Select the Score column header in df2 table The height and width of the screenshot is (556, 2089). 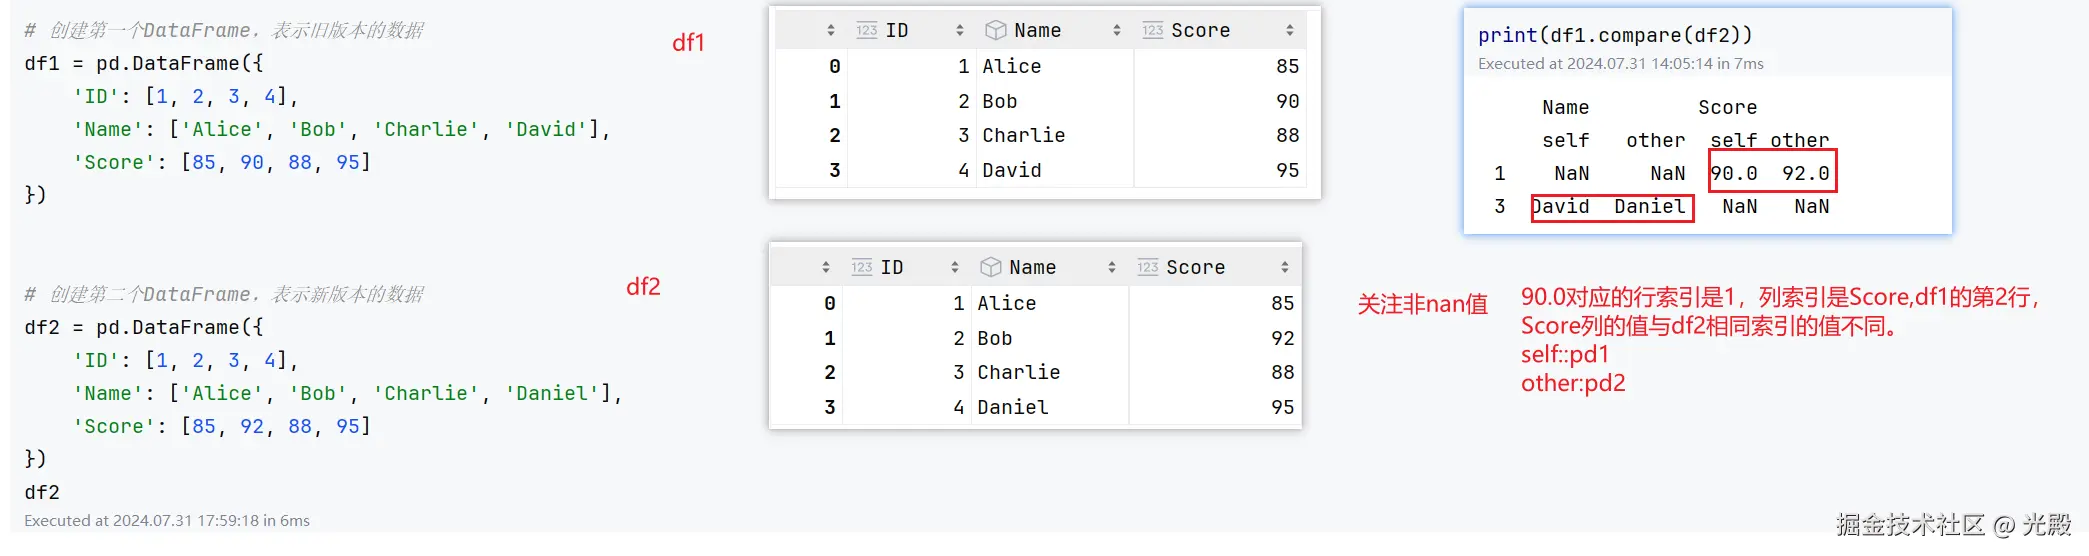pos(1195,268)
